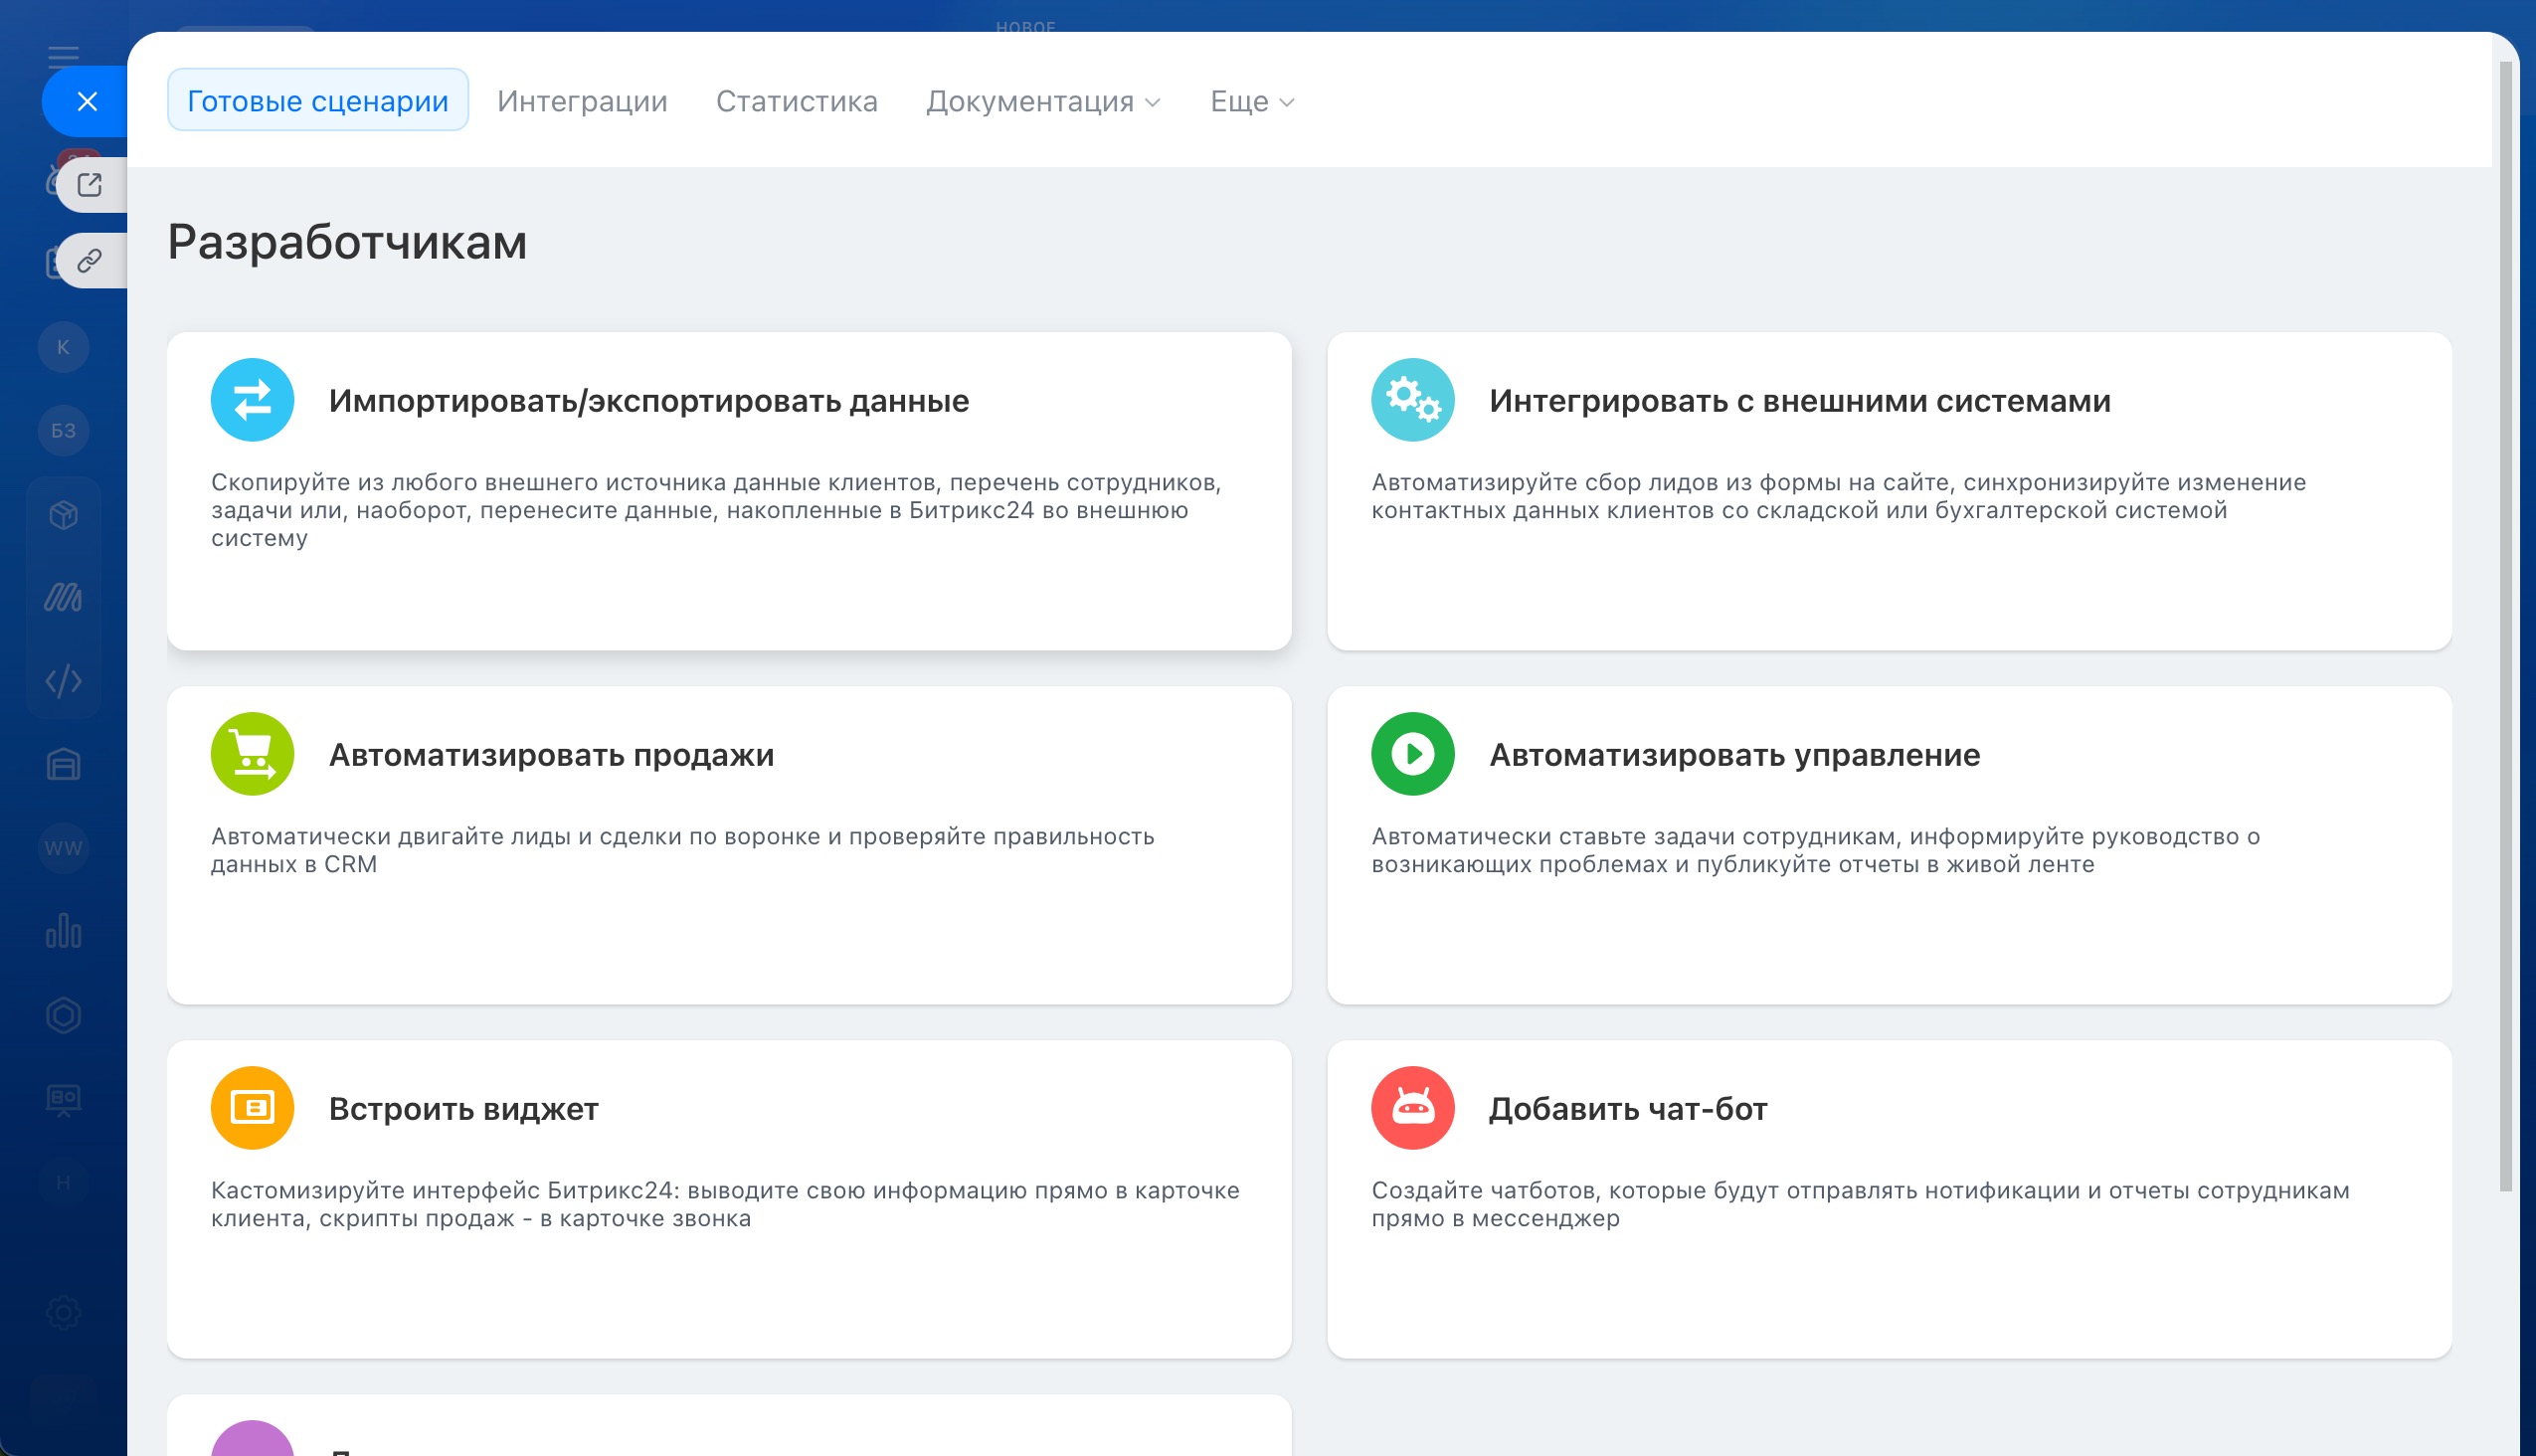
Task: Copy link with the chain icon
Action: (90, 261)
